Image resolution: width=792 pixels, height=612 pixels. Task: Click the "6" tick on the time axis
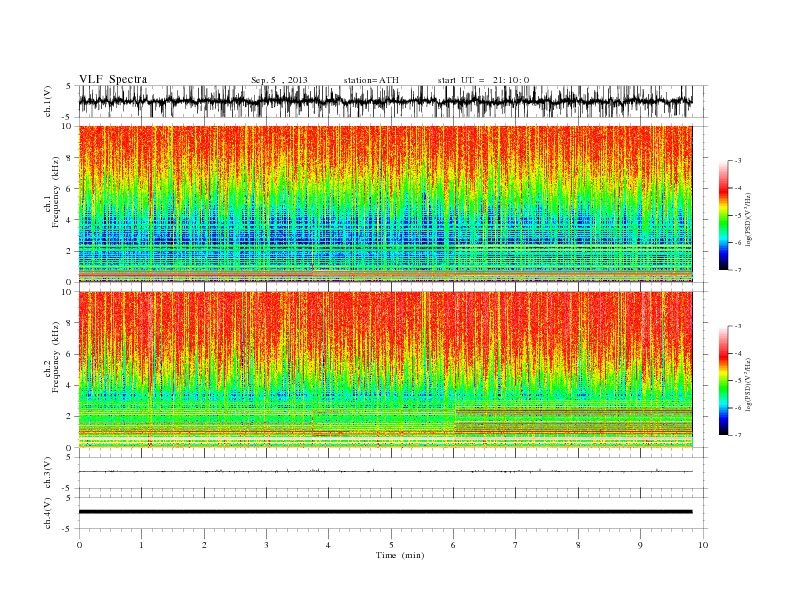pos(453,545)
